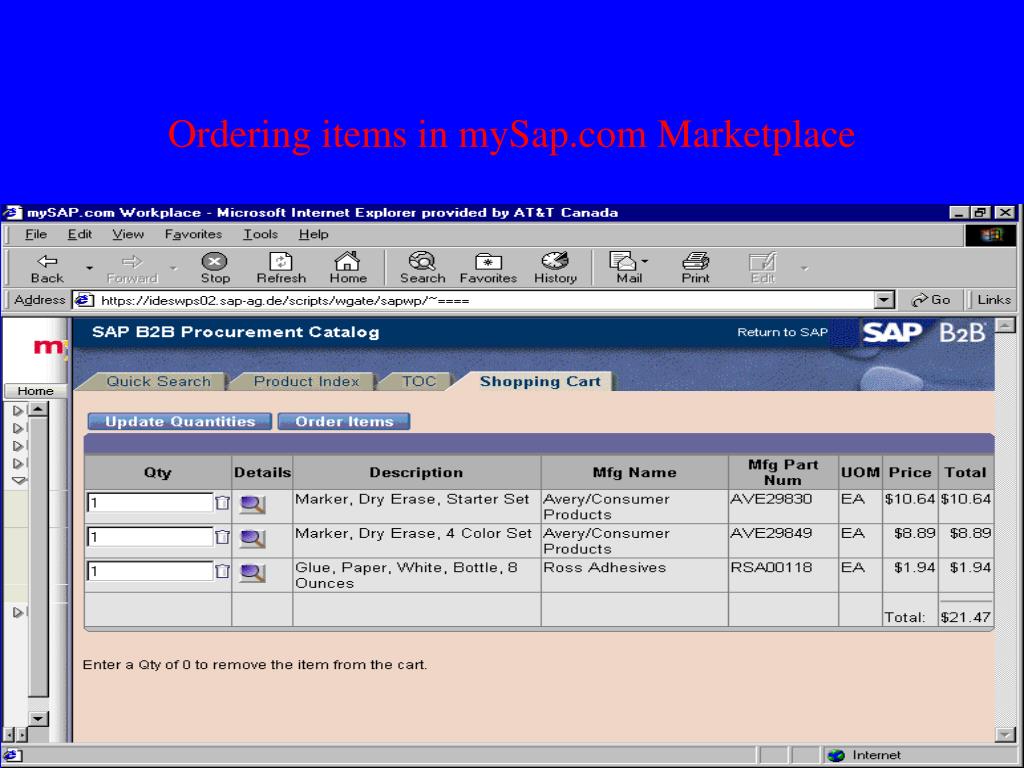The width and height of the screenshot is (1024, 768).
Task: Click the Windows logo throbber icon
Action: tap(991, 235)
